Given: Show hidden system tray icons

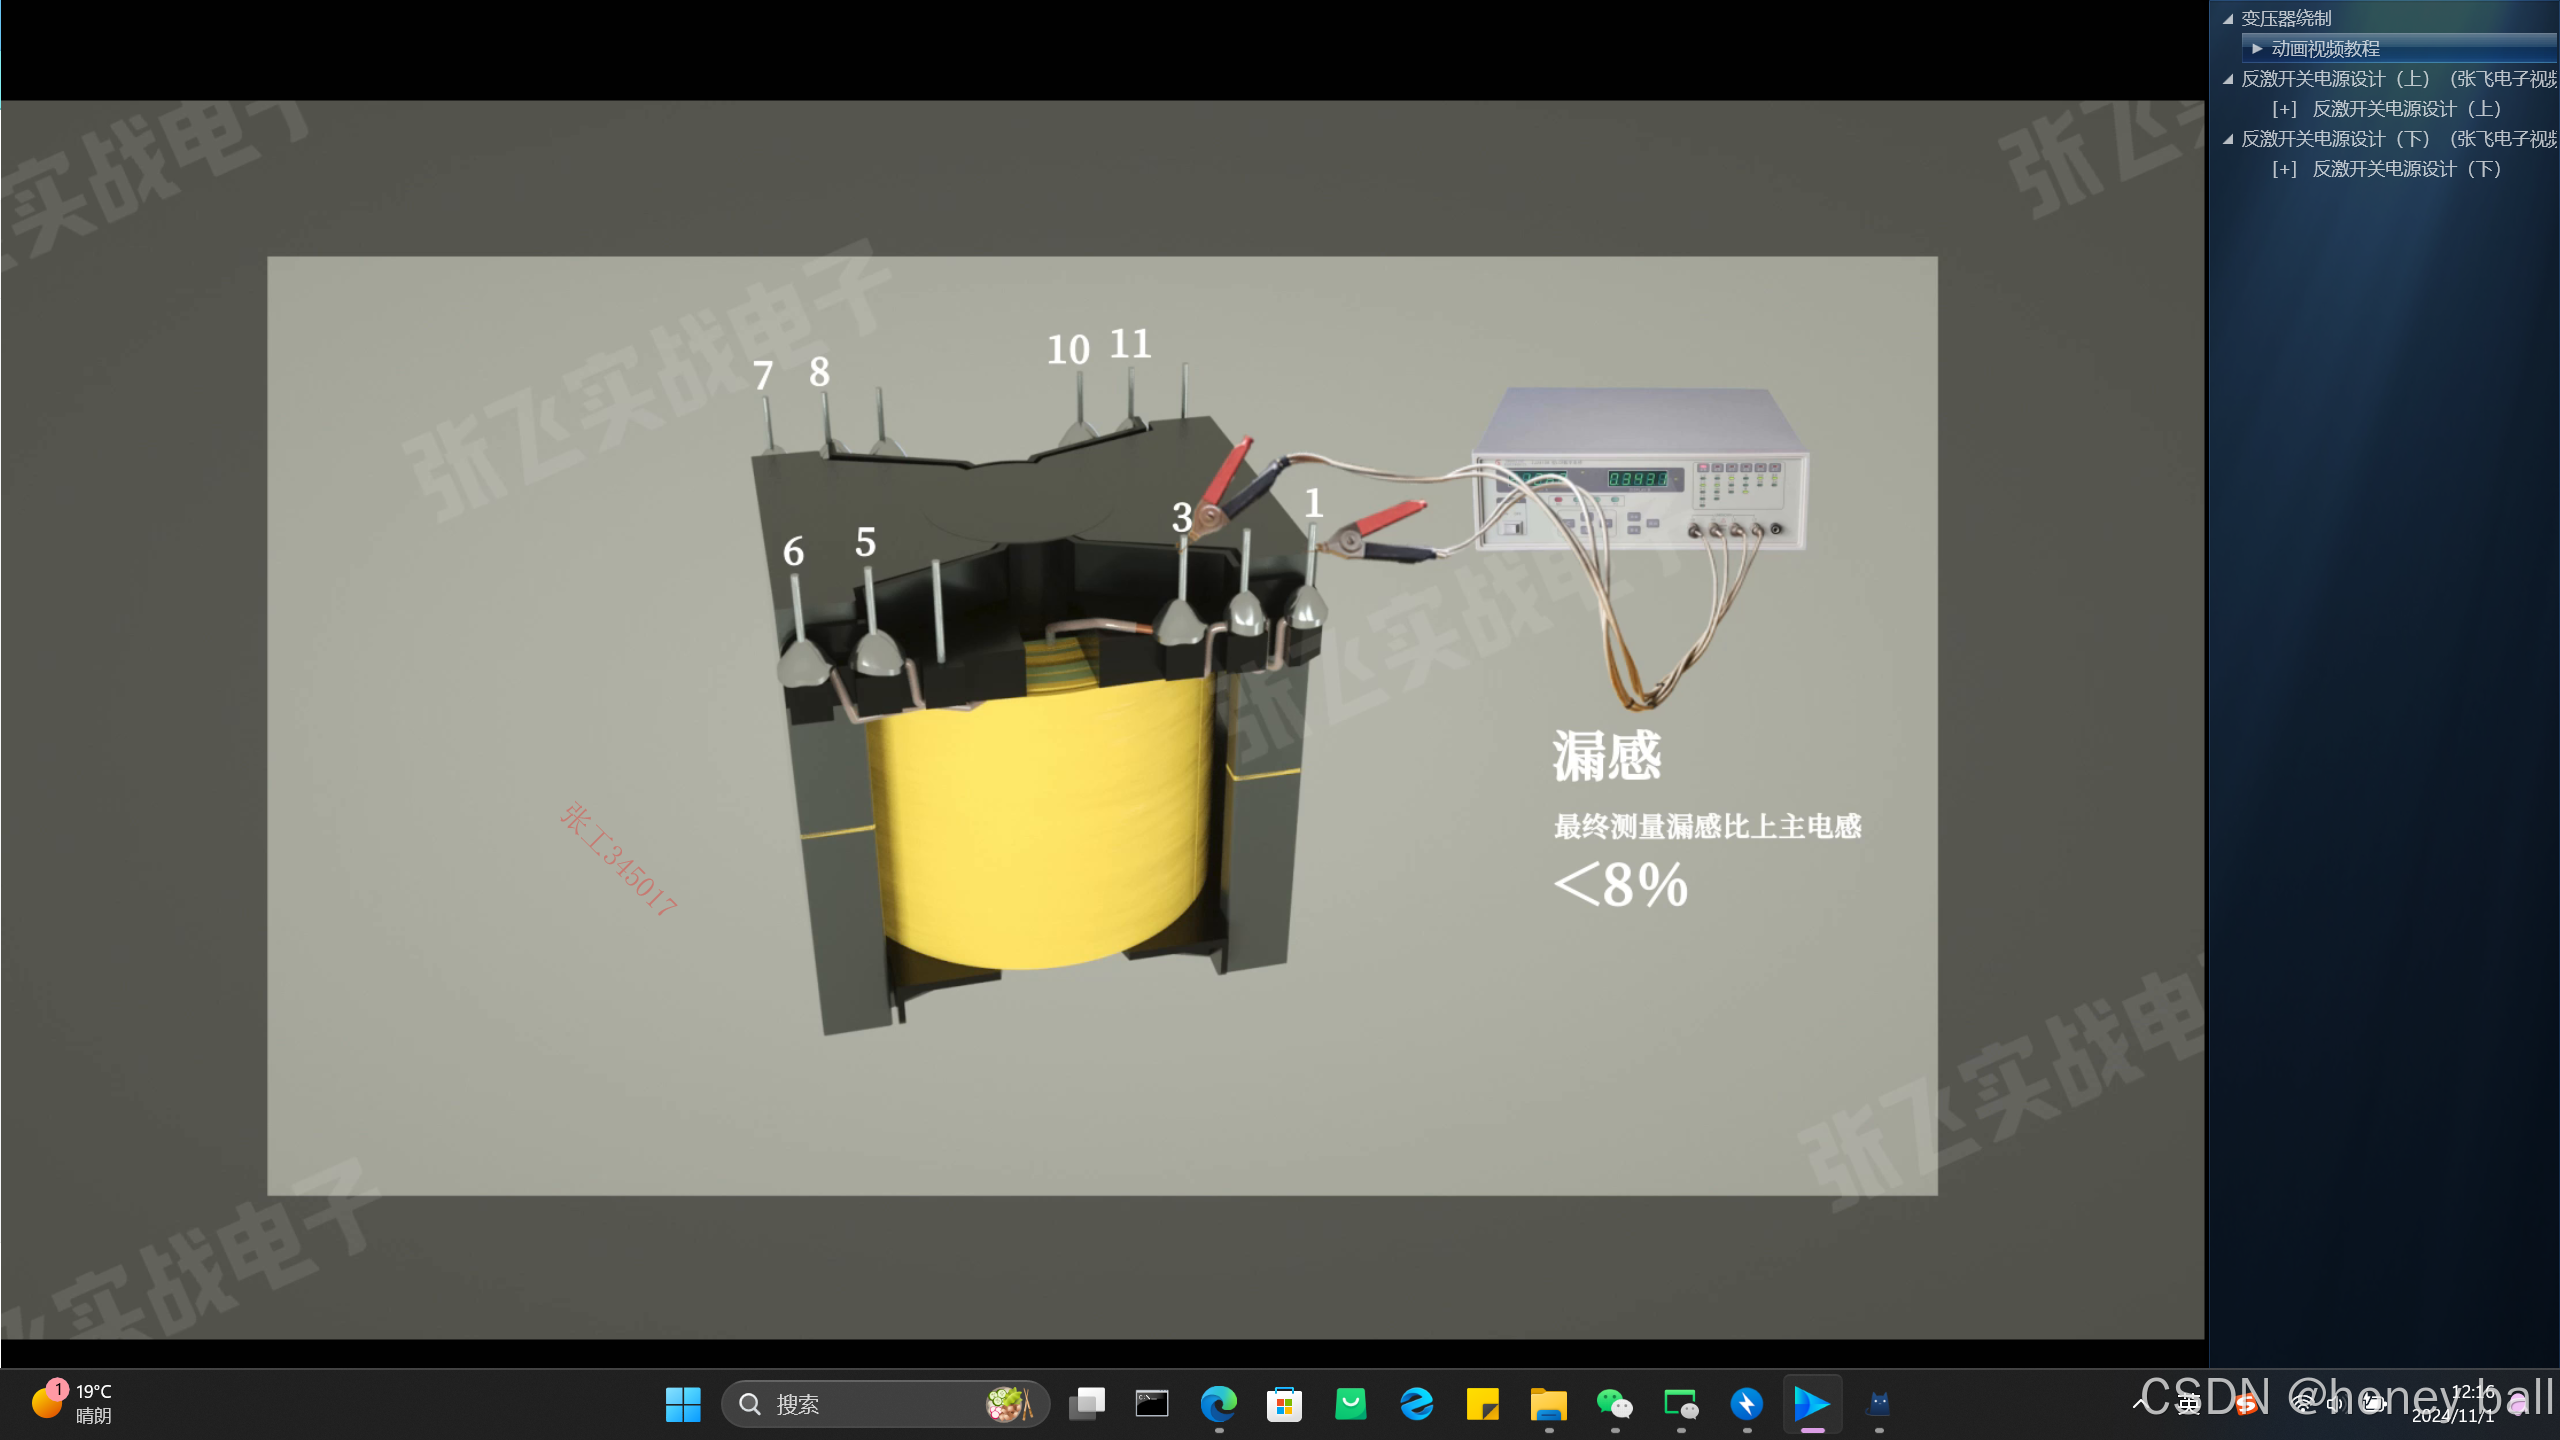Looking at the screenshot, I should [x=2138, y=1403].
